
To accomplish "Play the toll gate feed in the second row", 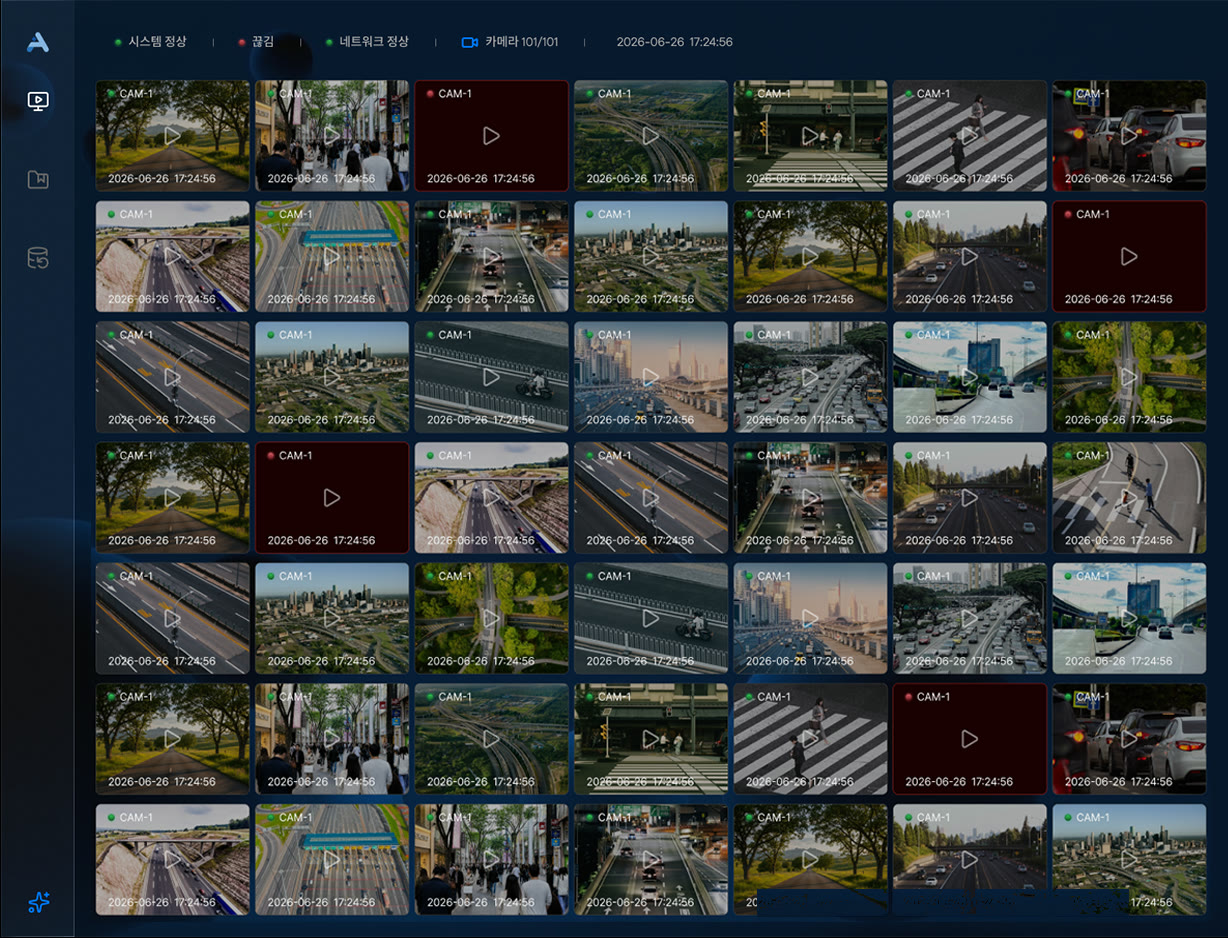I will [x=332, y=256].
